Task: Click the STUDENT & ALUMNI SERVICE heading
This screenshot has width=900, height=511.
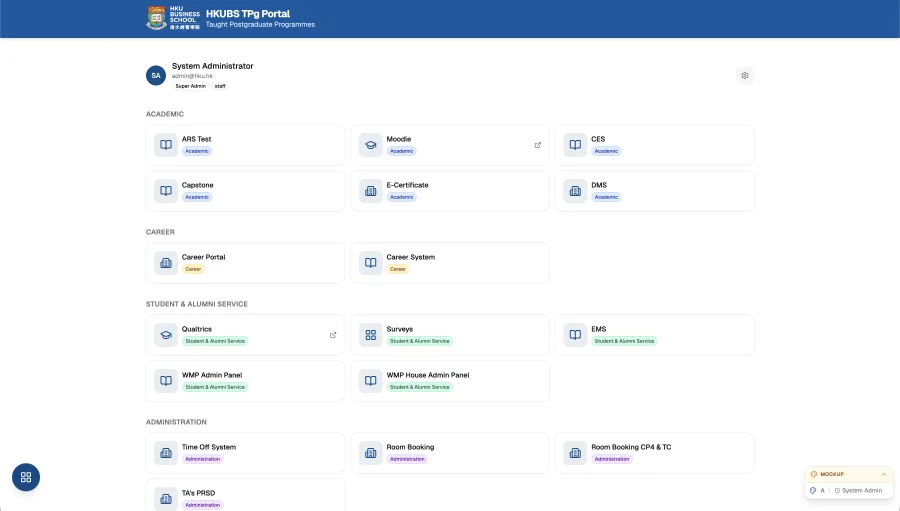Action: pyautogui.click(x=197, y=304)
